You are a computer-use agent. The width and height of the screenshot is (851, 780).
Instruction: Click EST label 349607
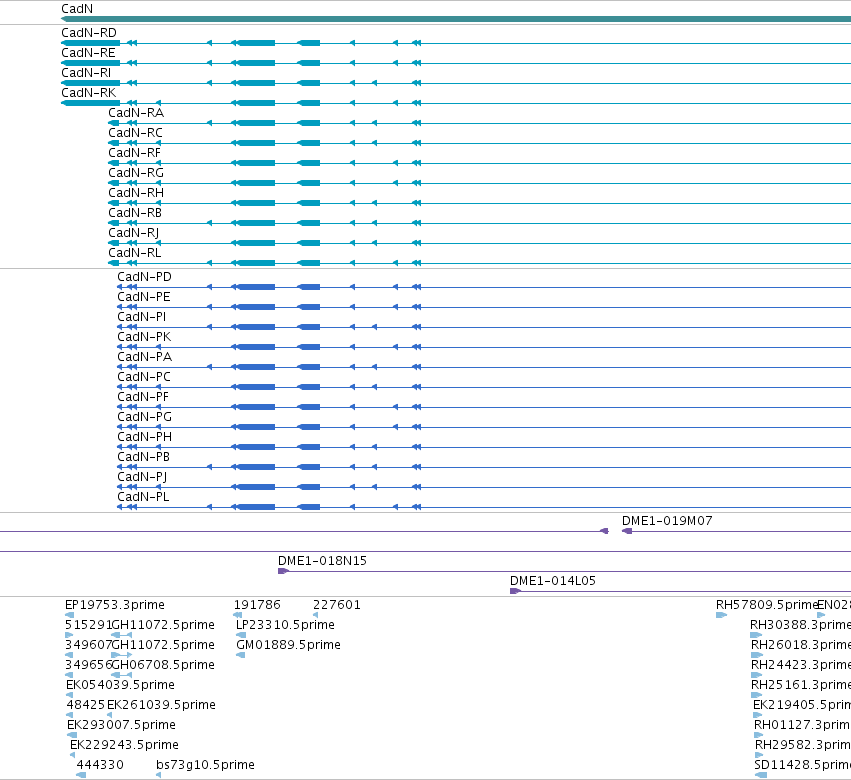pos(88,645)
